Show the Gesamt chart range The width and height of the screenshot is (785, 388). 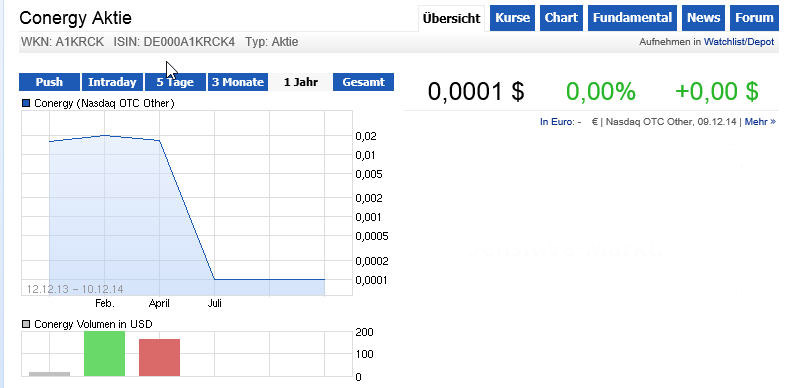(363, 82)
